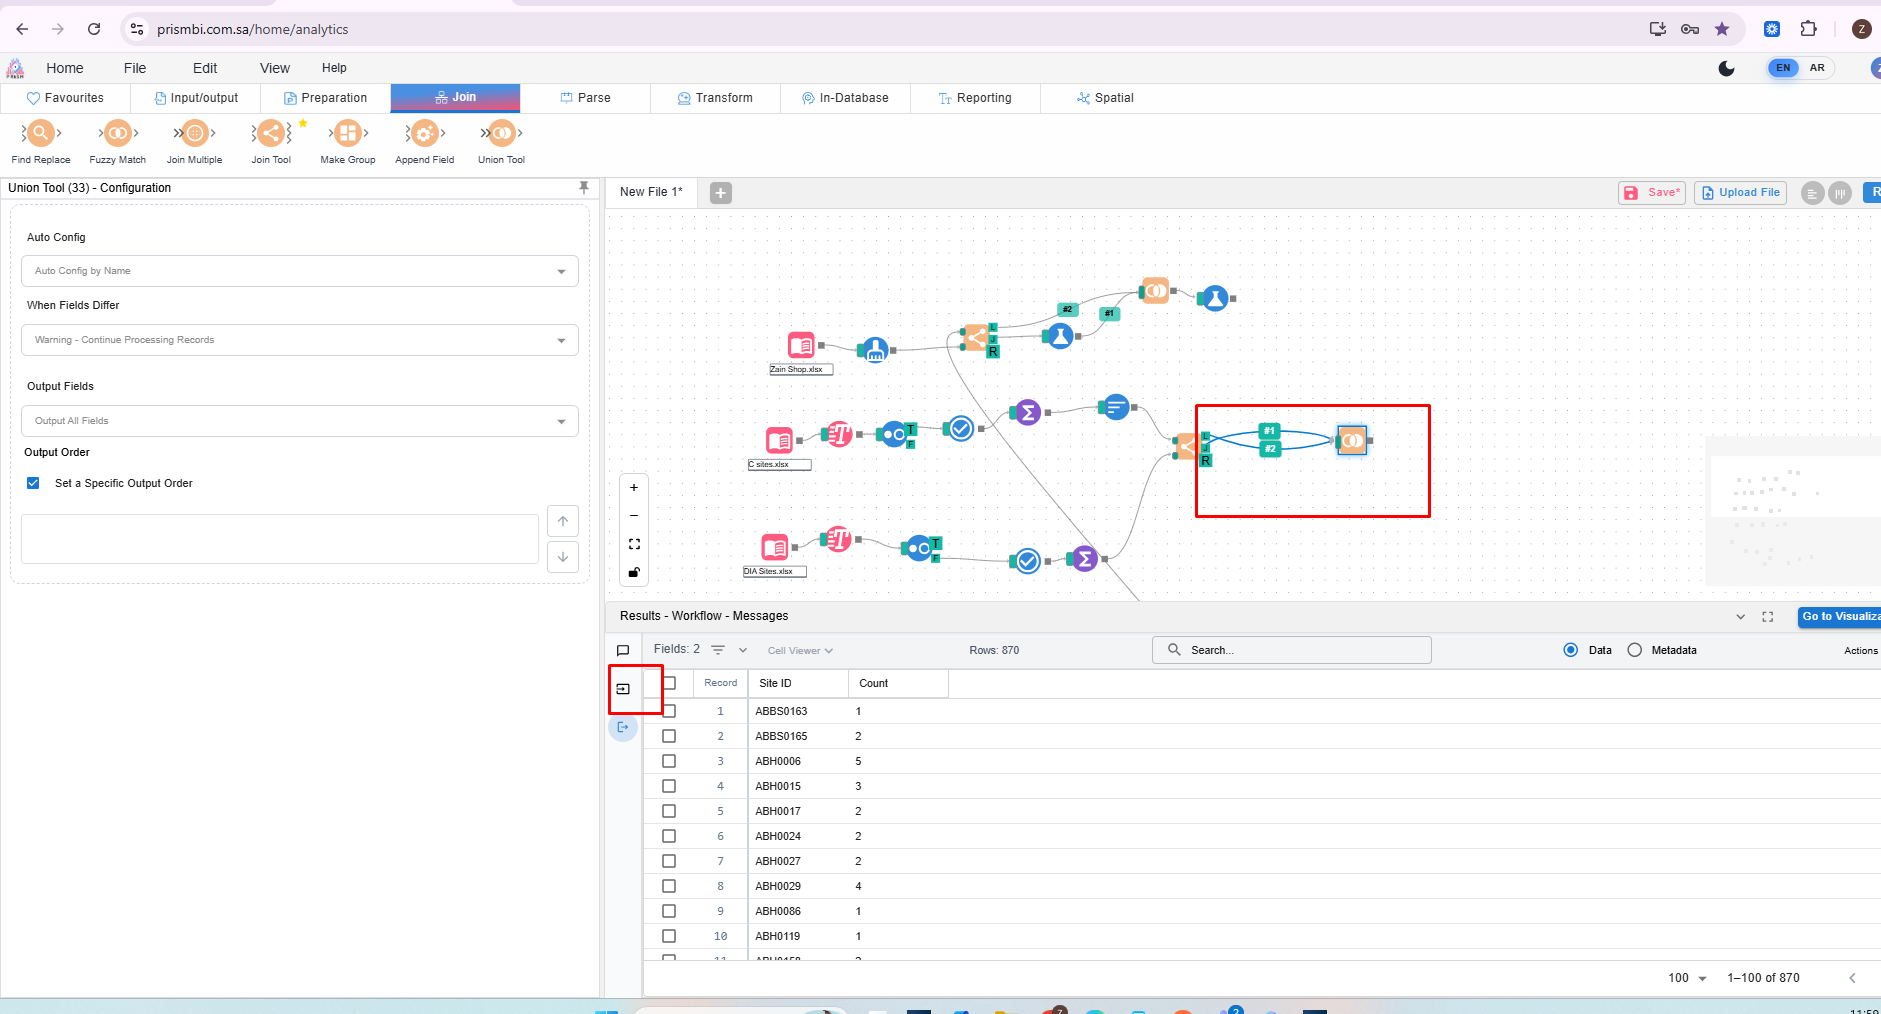Viewport: 1881px width, 1014px height.
Task: Select the Fuzzy Match tool icon
Action: pos(117,133)
